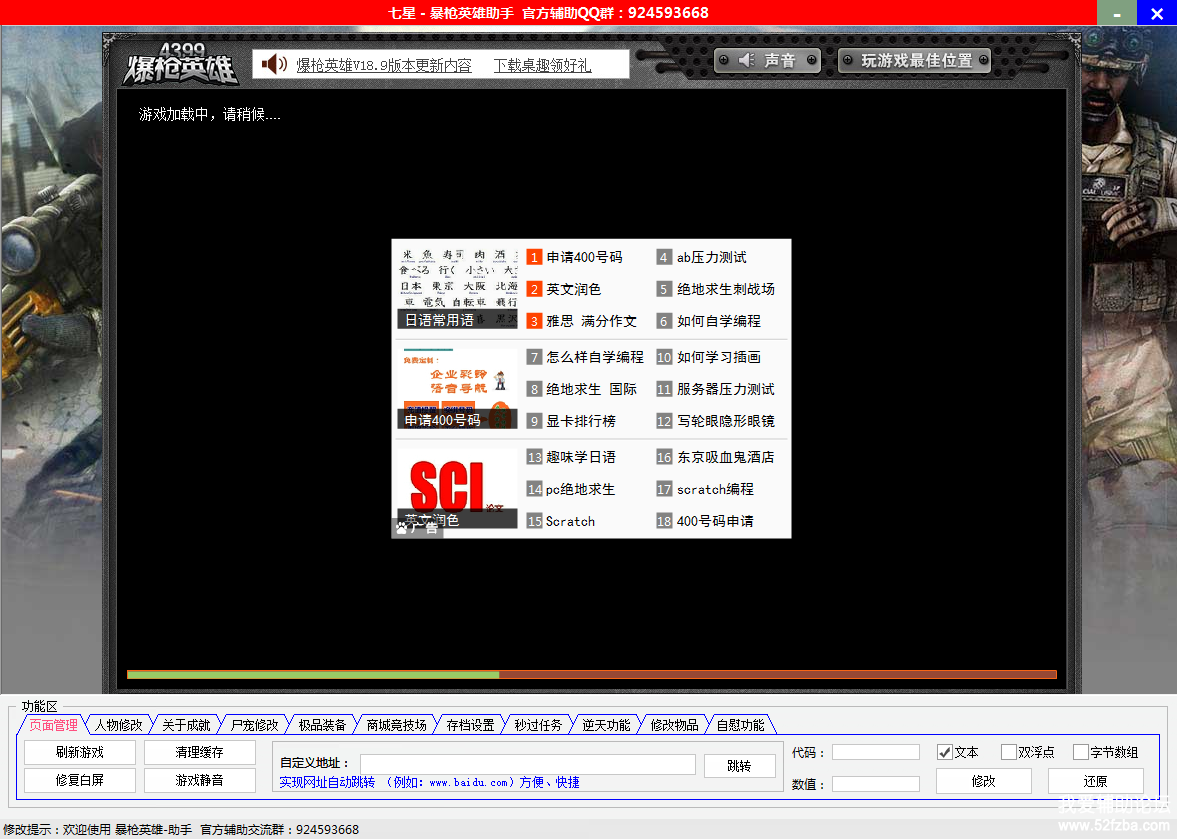
Task: Click the 游戏静音 button
Action: coord(200,780)
